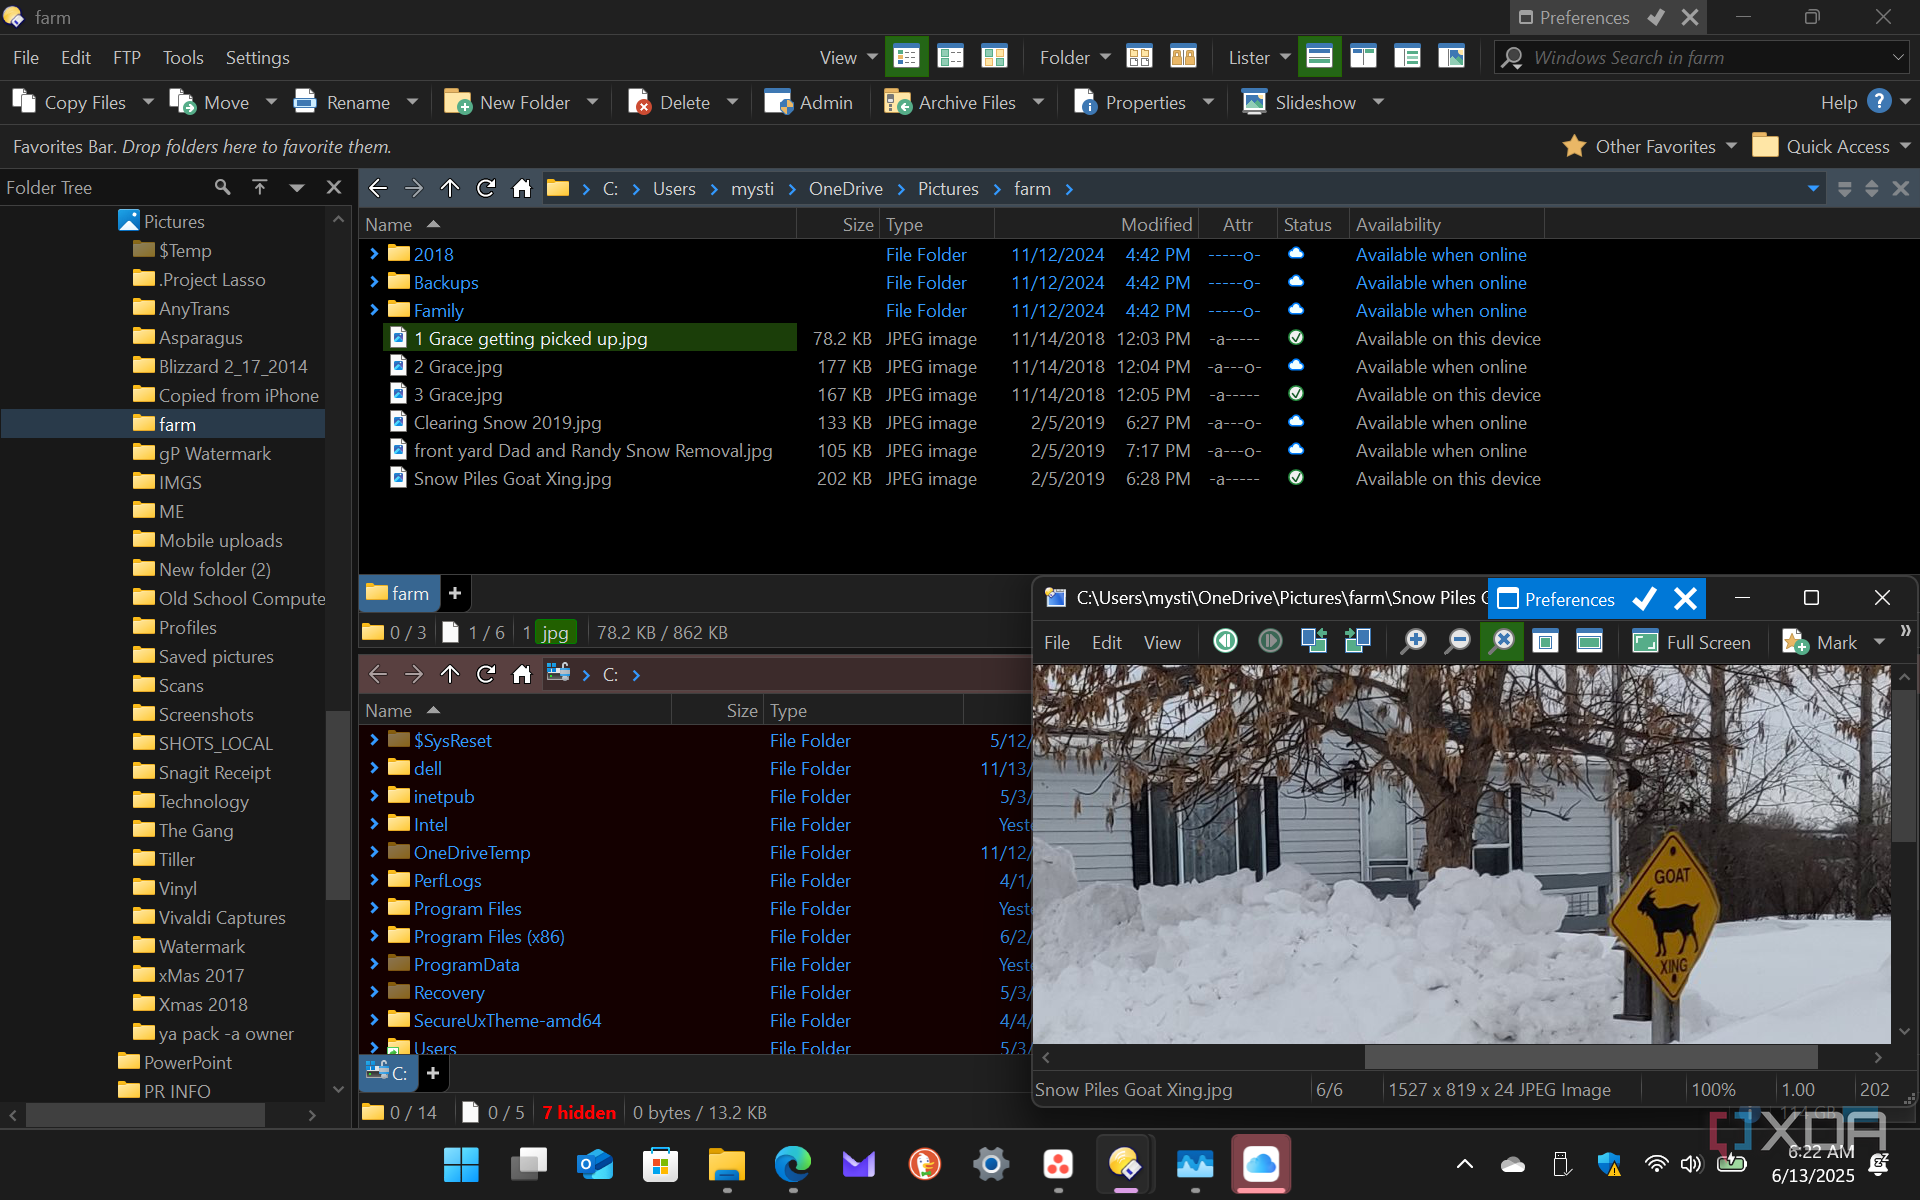Go to home folder in C: pane
The image size is (1920, 1200).
click(522, 674)
